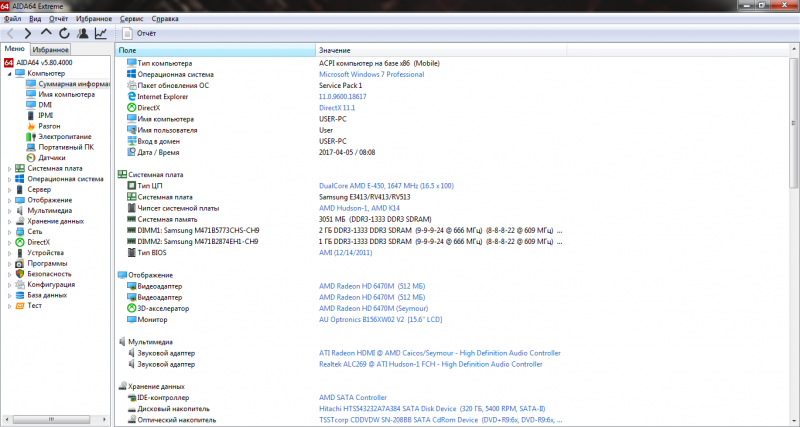Click the Refresh toolbar icon
The image size is (800, 427).
click(64, 33)
